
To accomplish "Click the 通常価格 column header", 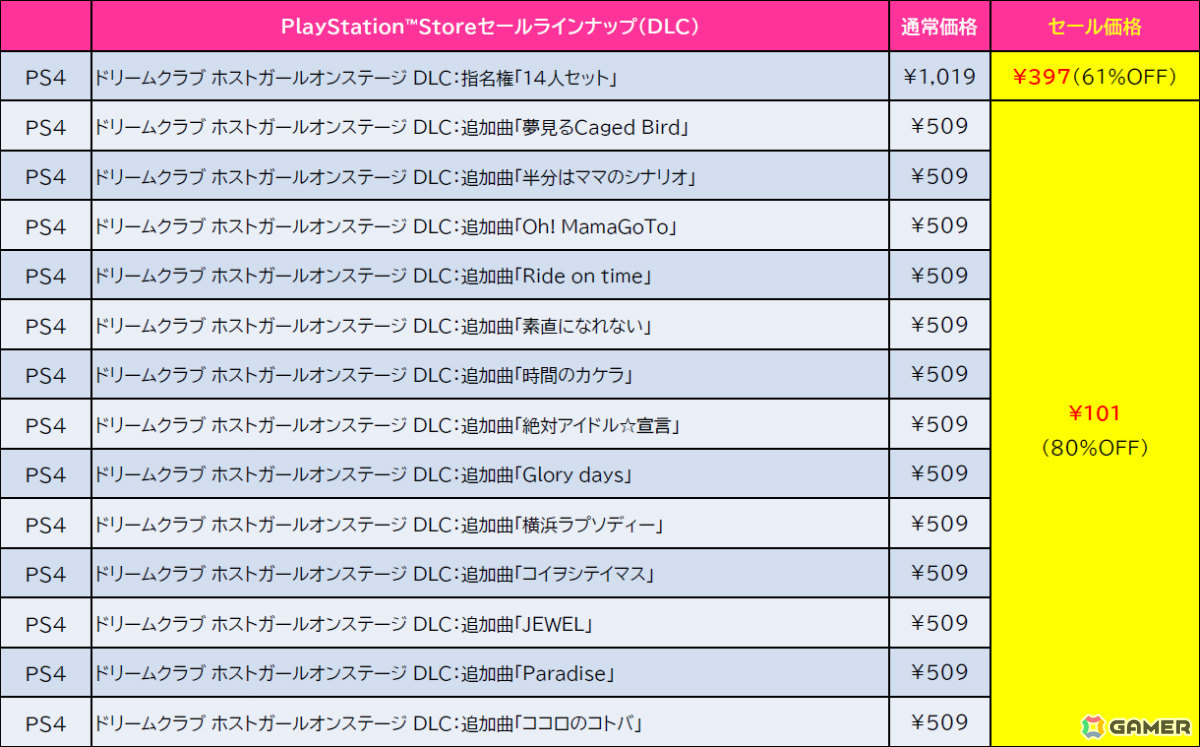I will tap(939, 27).
